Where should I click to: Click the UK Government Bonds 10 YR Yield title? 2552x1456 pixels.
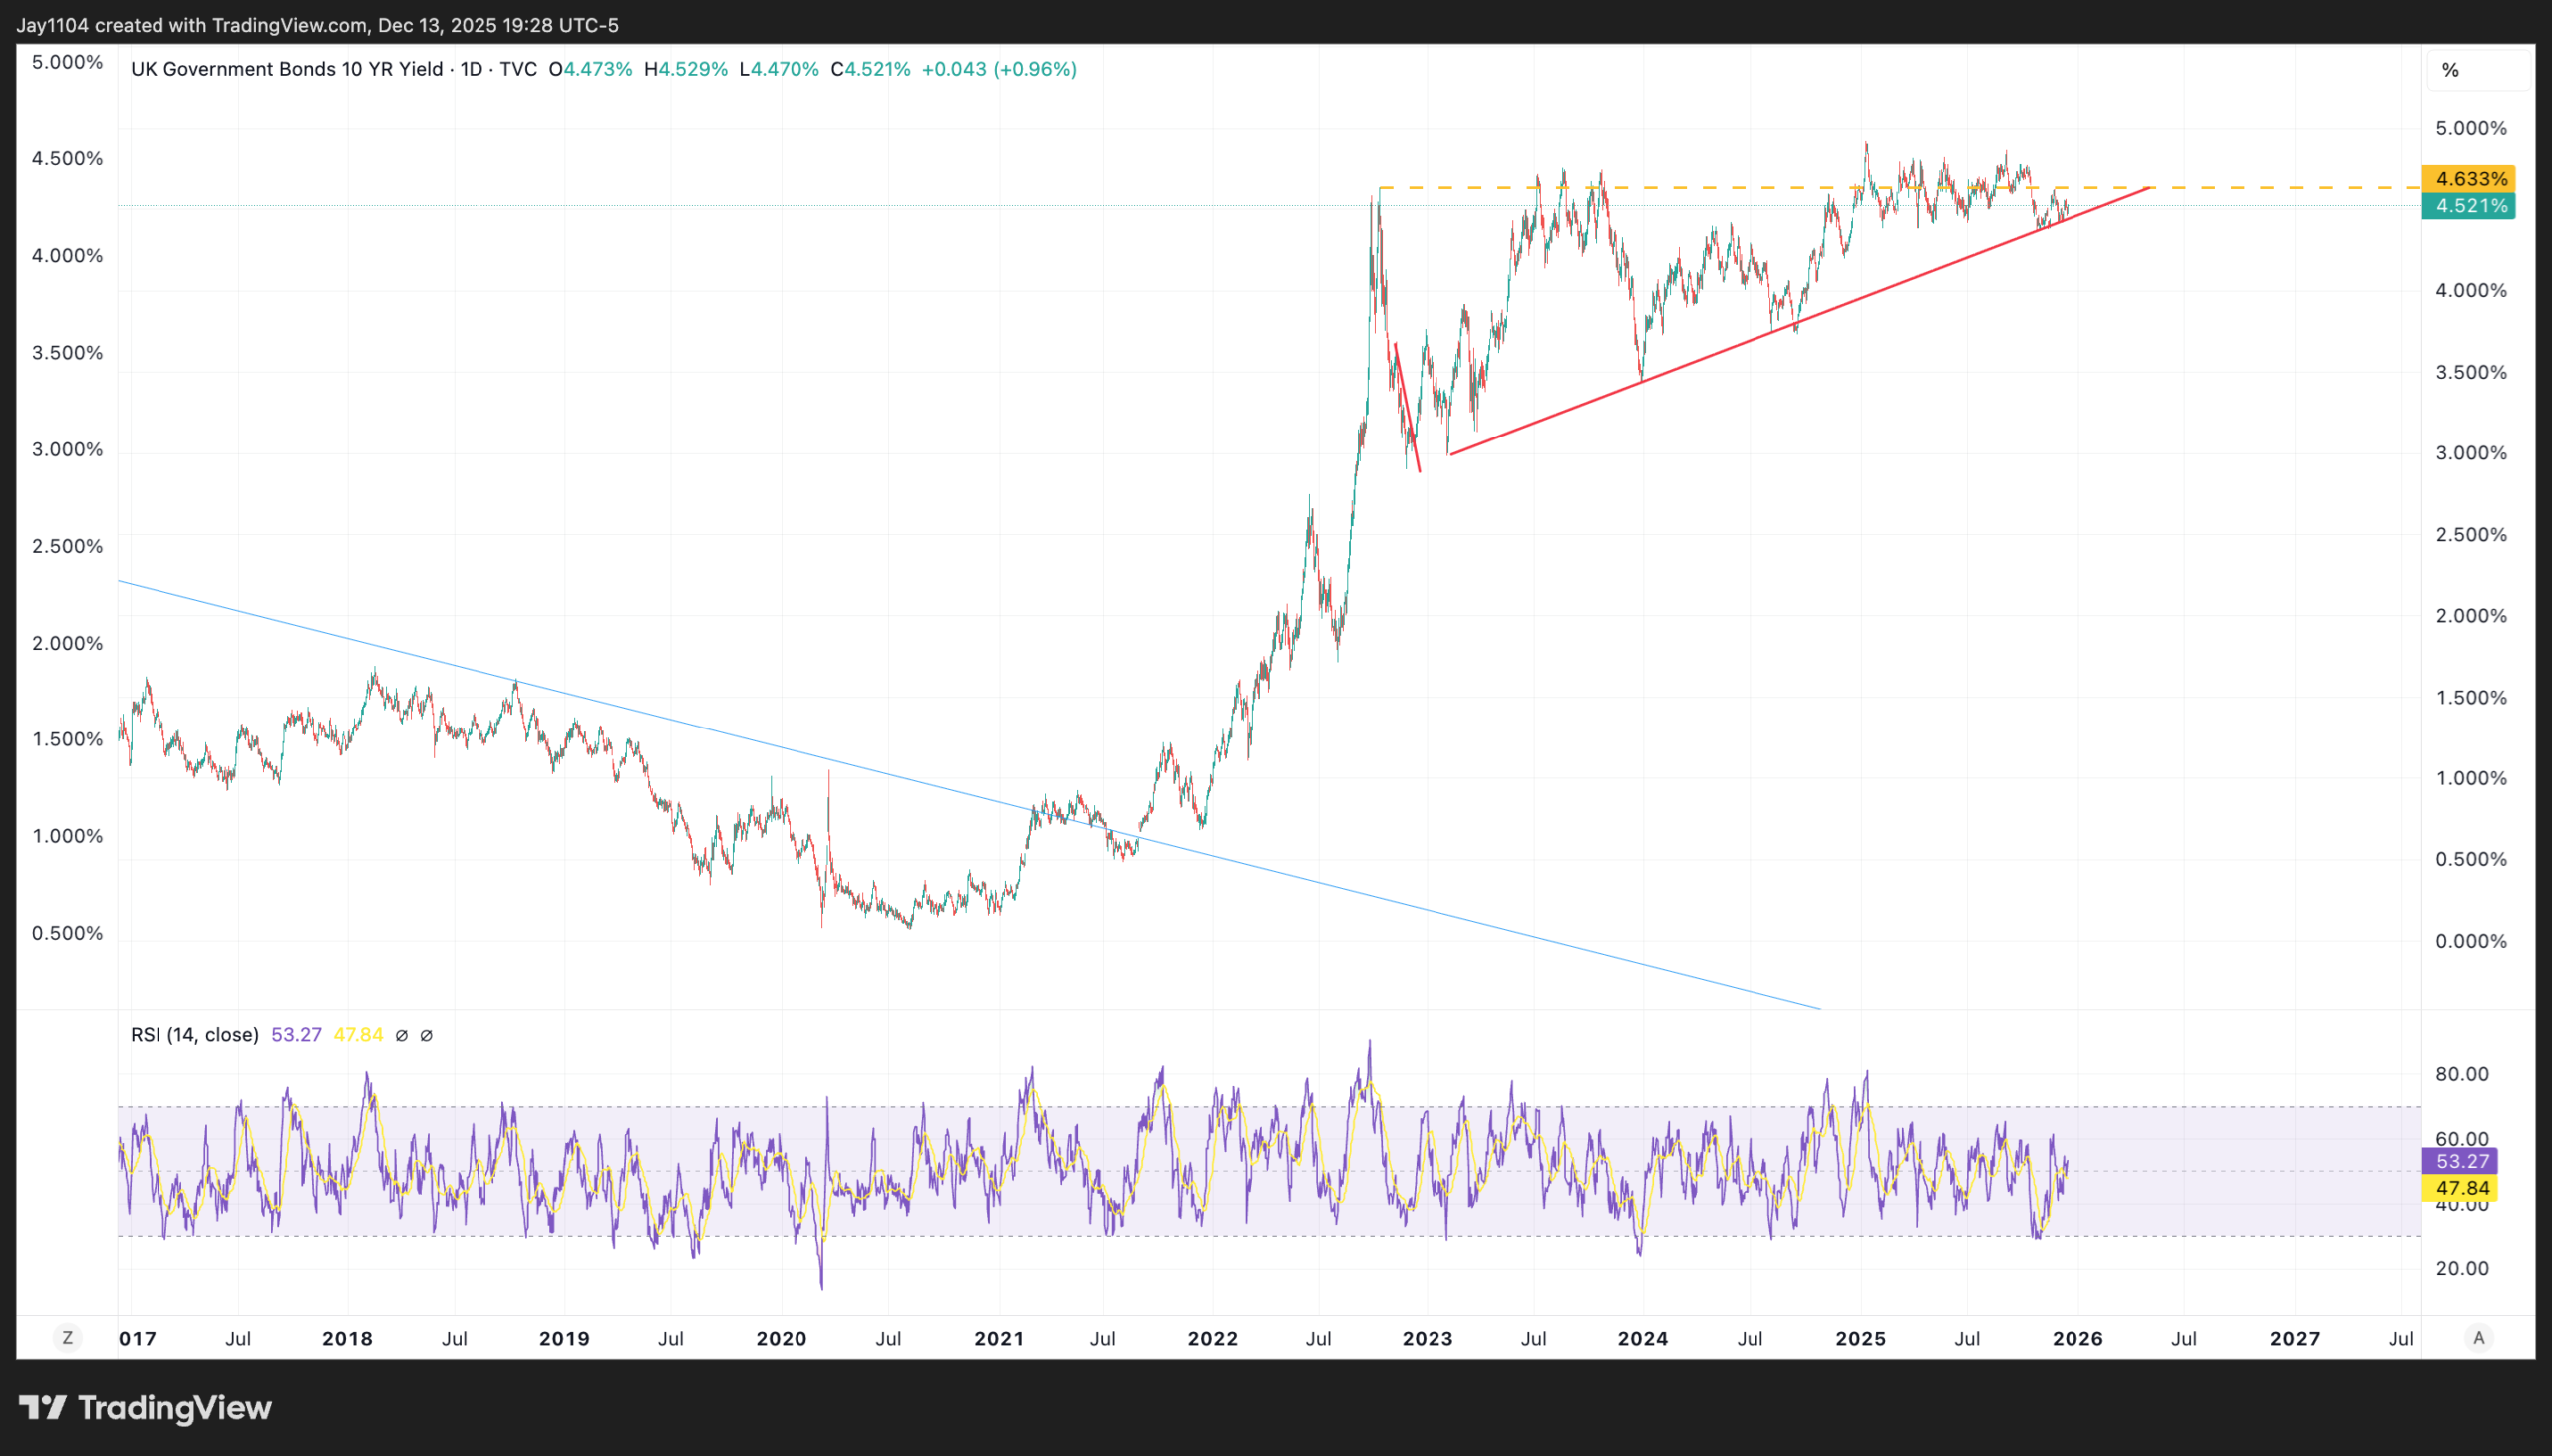[287, 69]
